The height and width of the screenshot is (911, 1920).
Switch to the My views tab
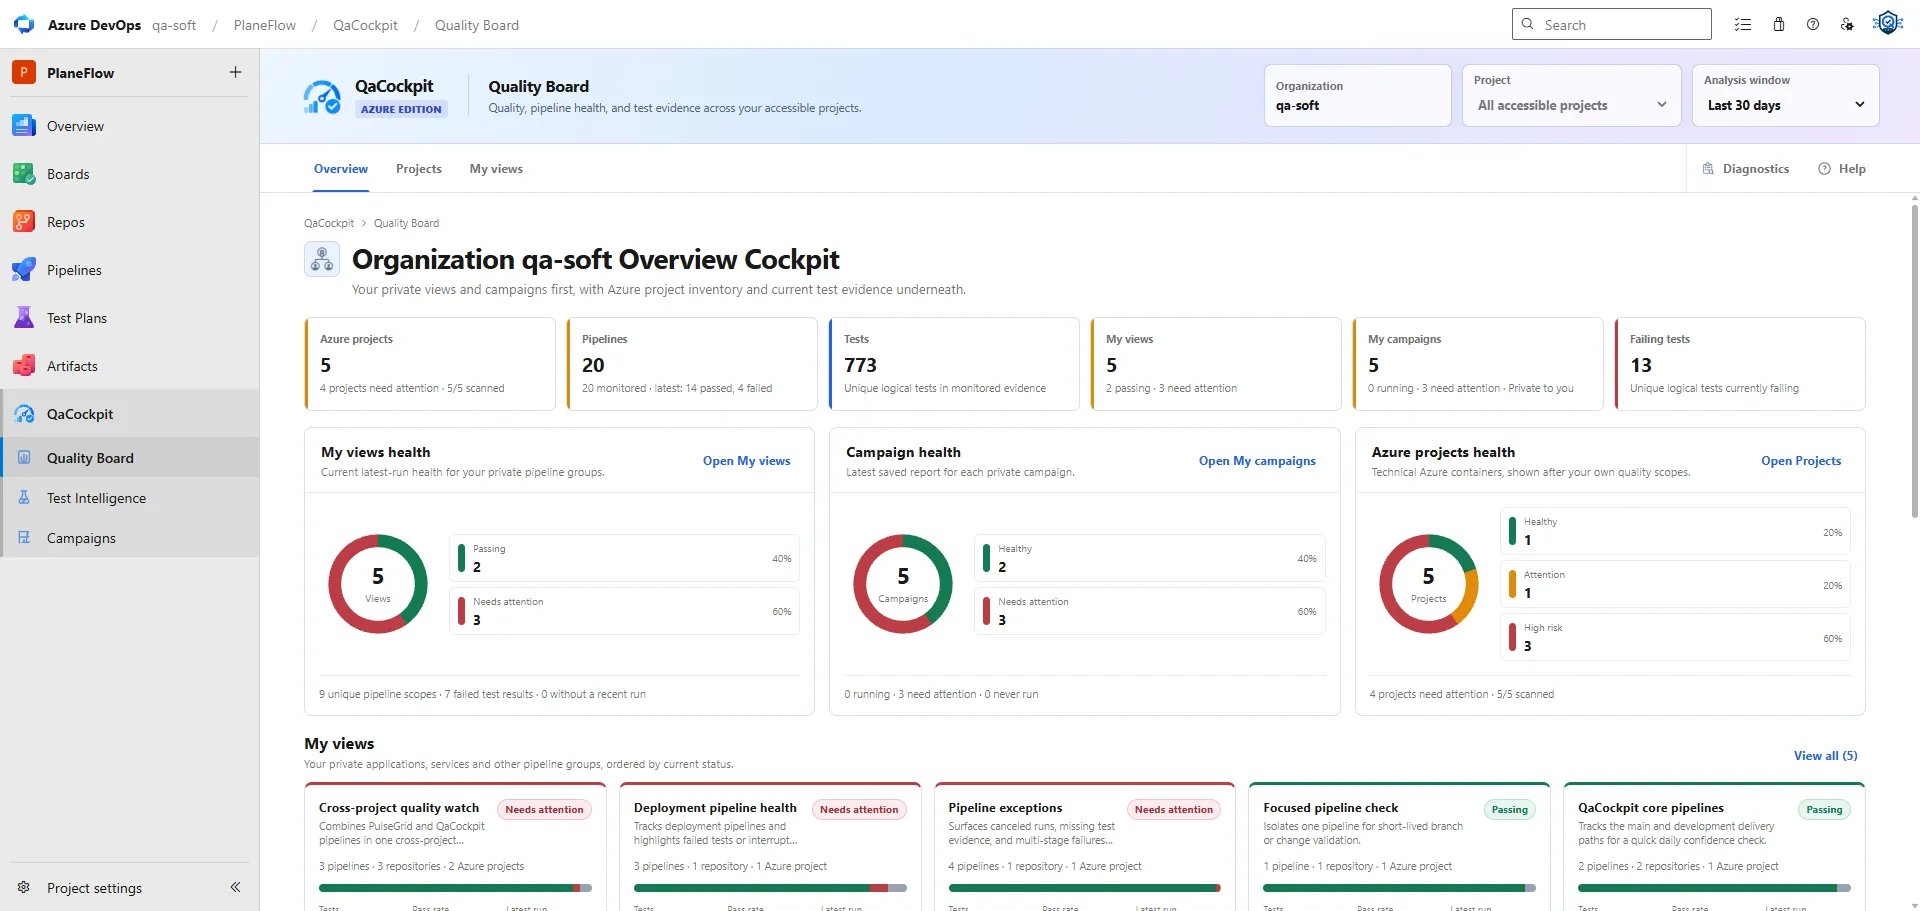click(496, 169)
